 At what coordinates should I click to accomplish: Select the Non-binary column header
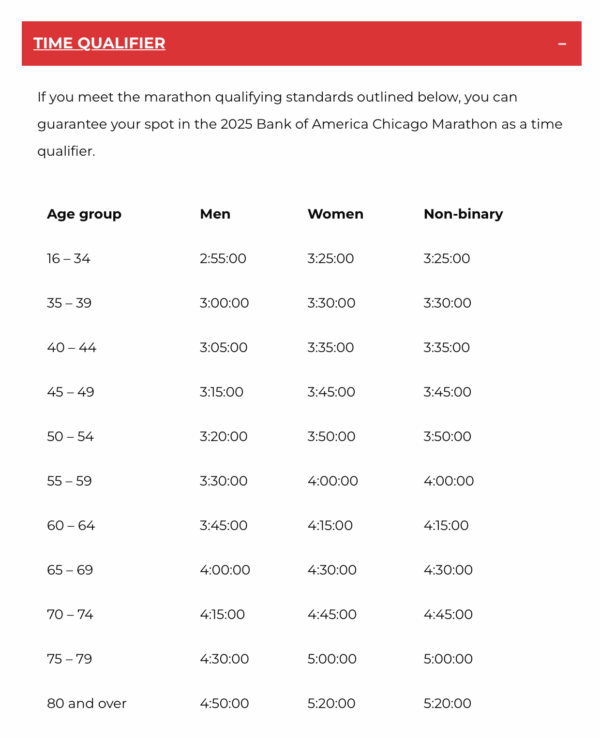pyautogui.click(x=463, y=214)
